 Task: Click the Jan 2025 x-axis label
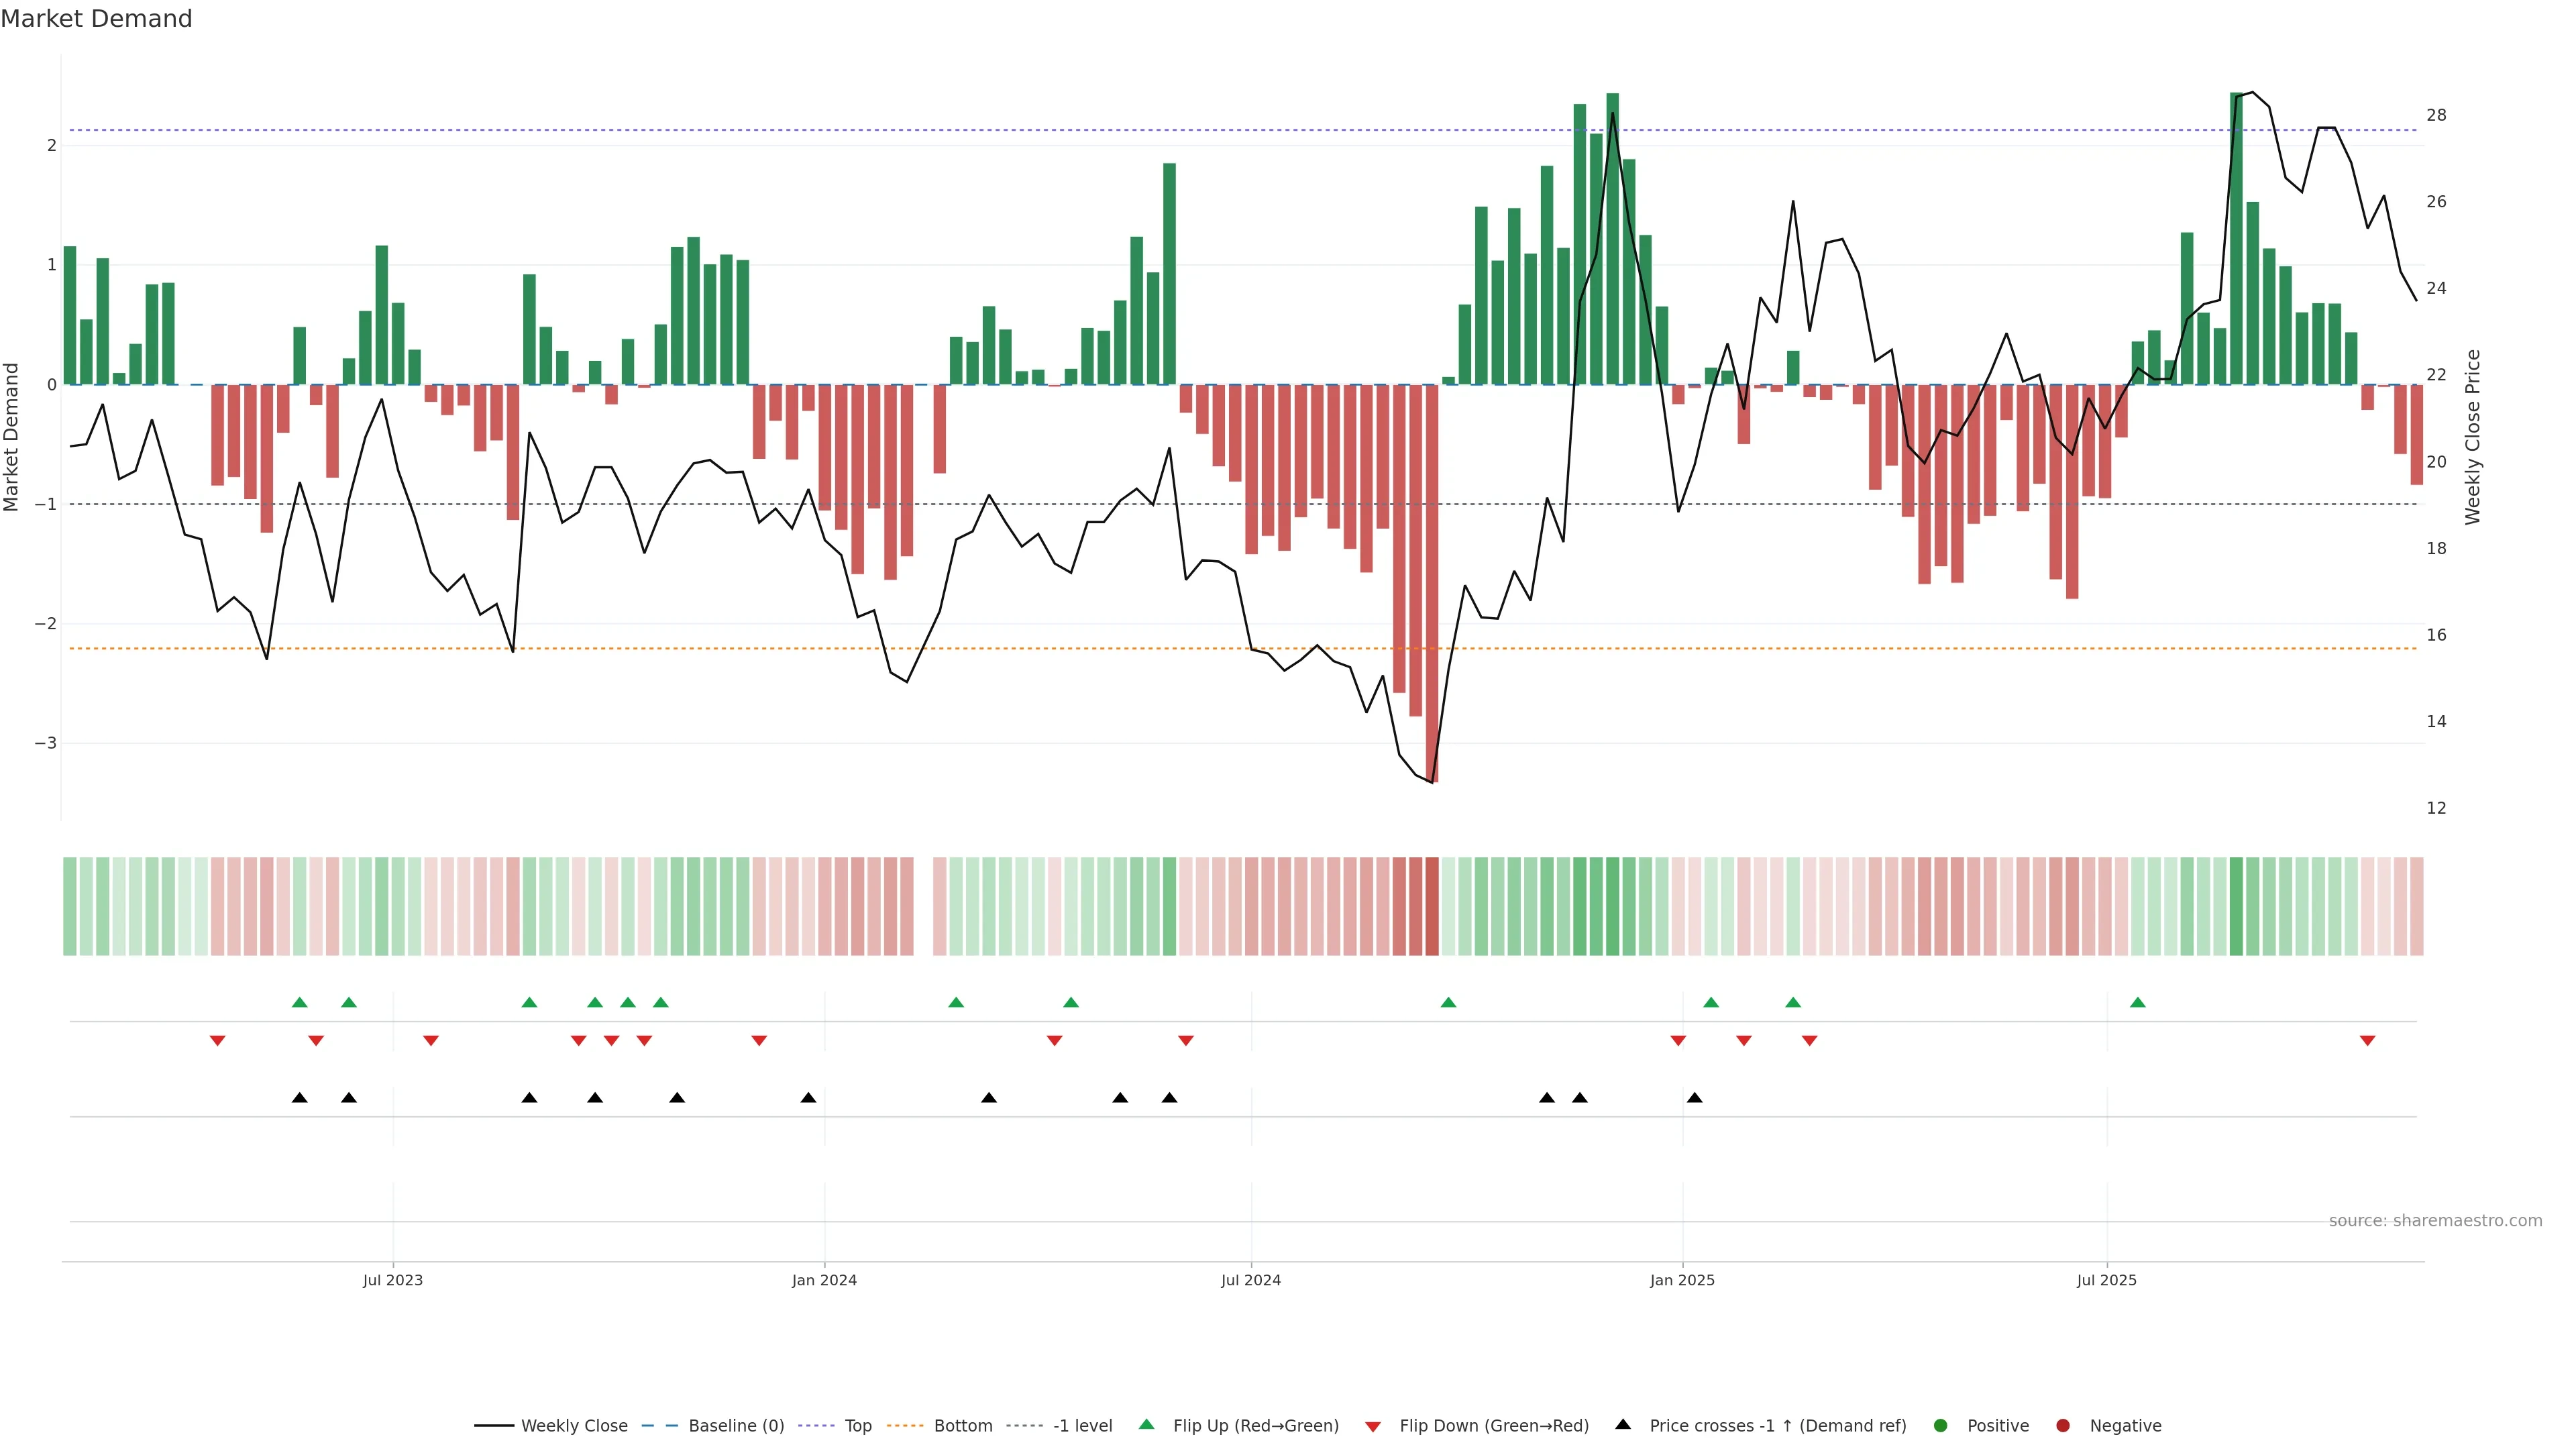coord(1682,1280)
